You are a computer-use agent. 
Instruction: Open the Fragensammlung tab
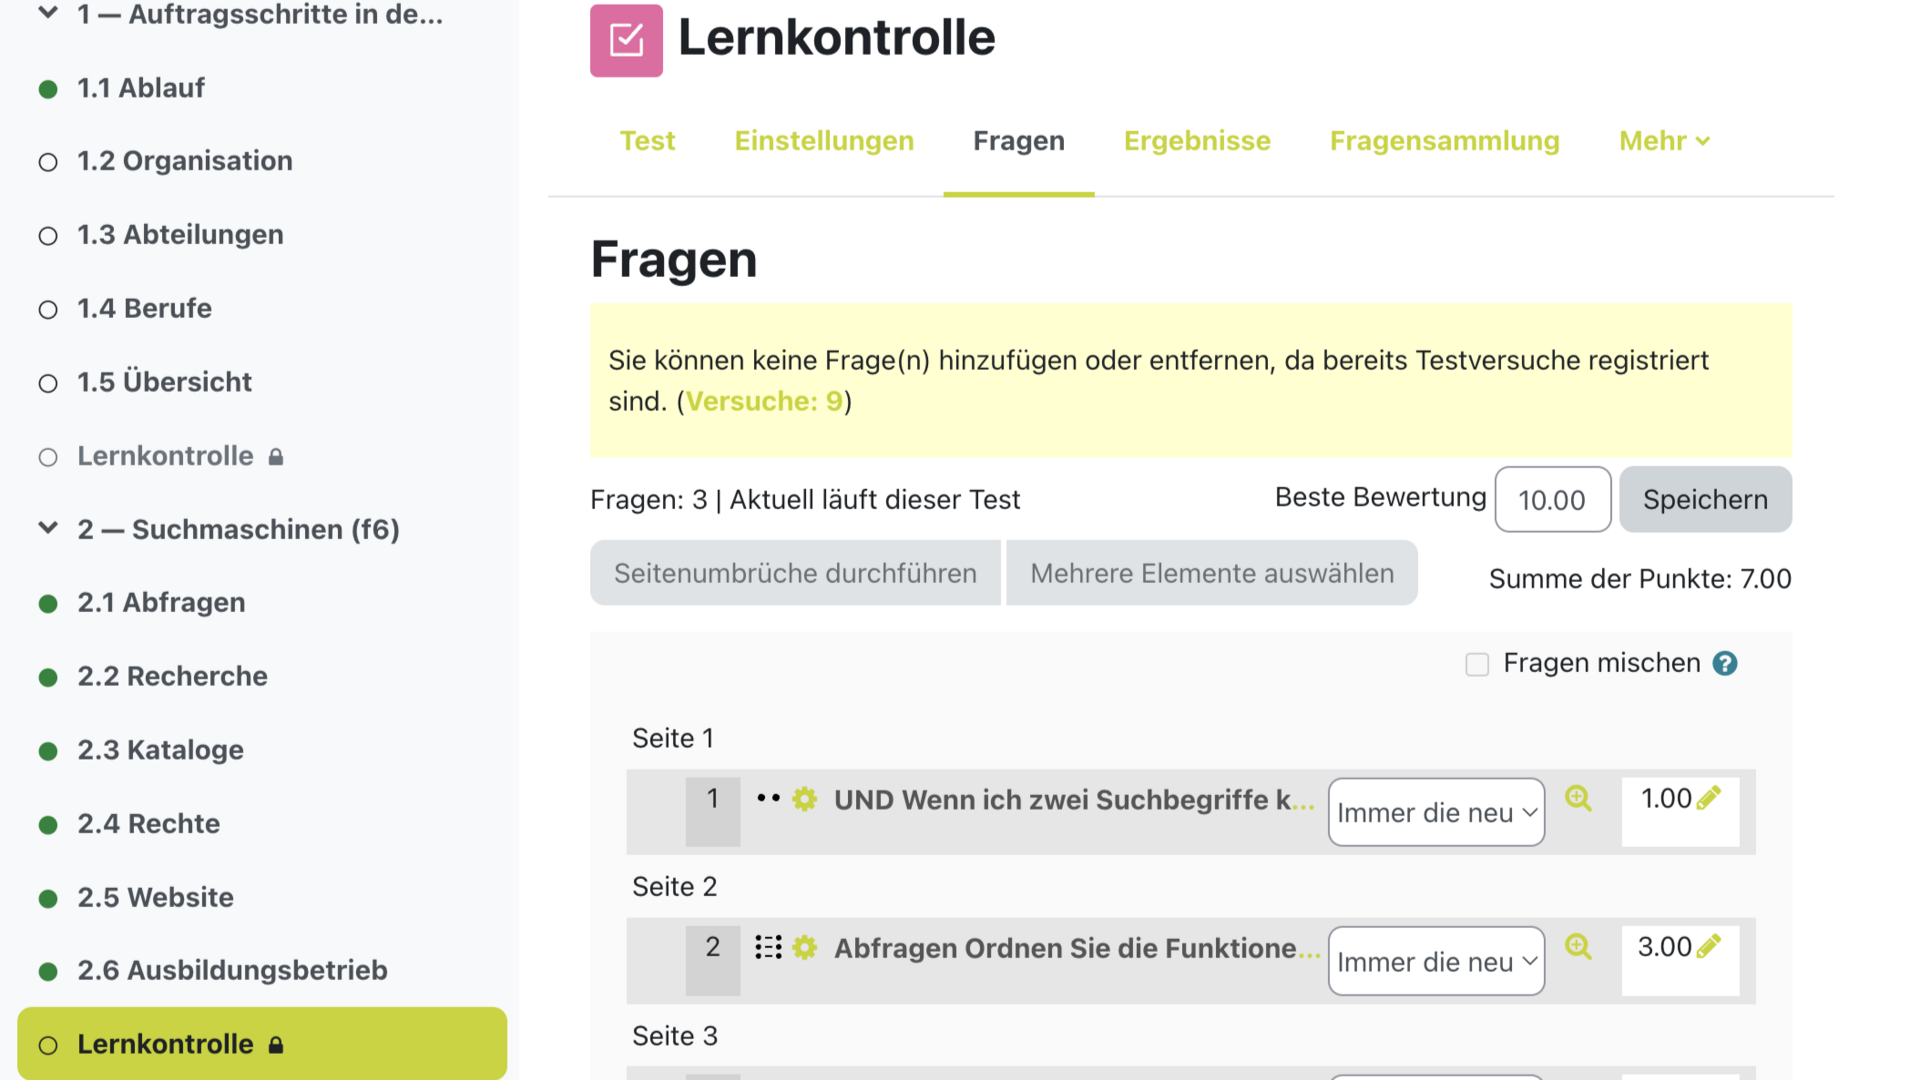pos(1444,141)
